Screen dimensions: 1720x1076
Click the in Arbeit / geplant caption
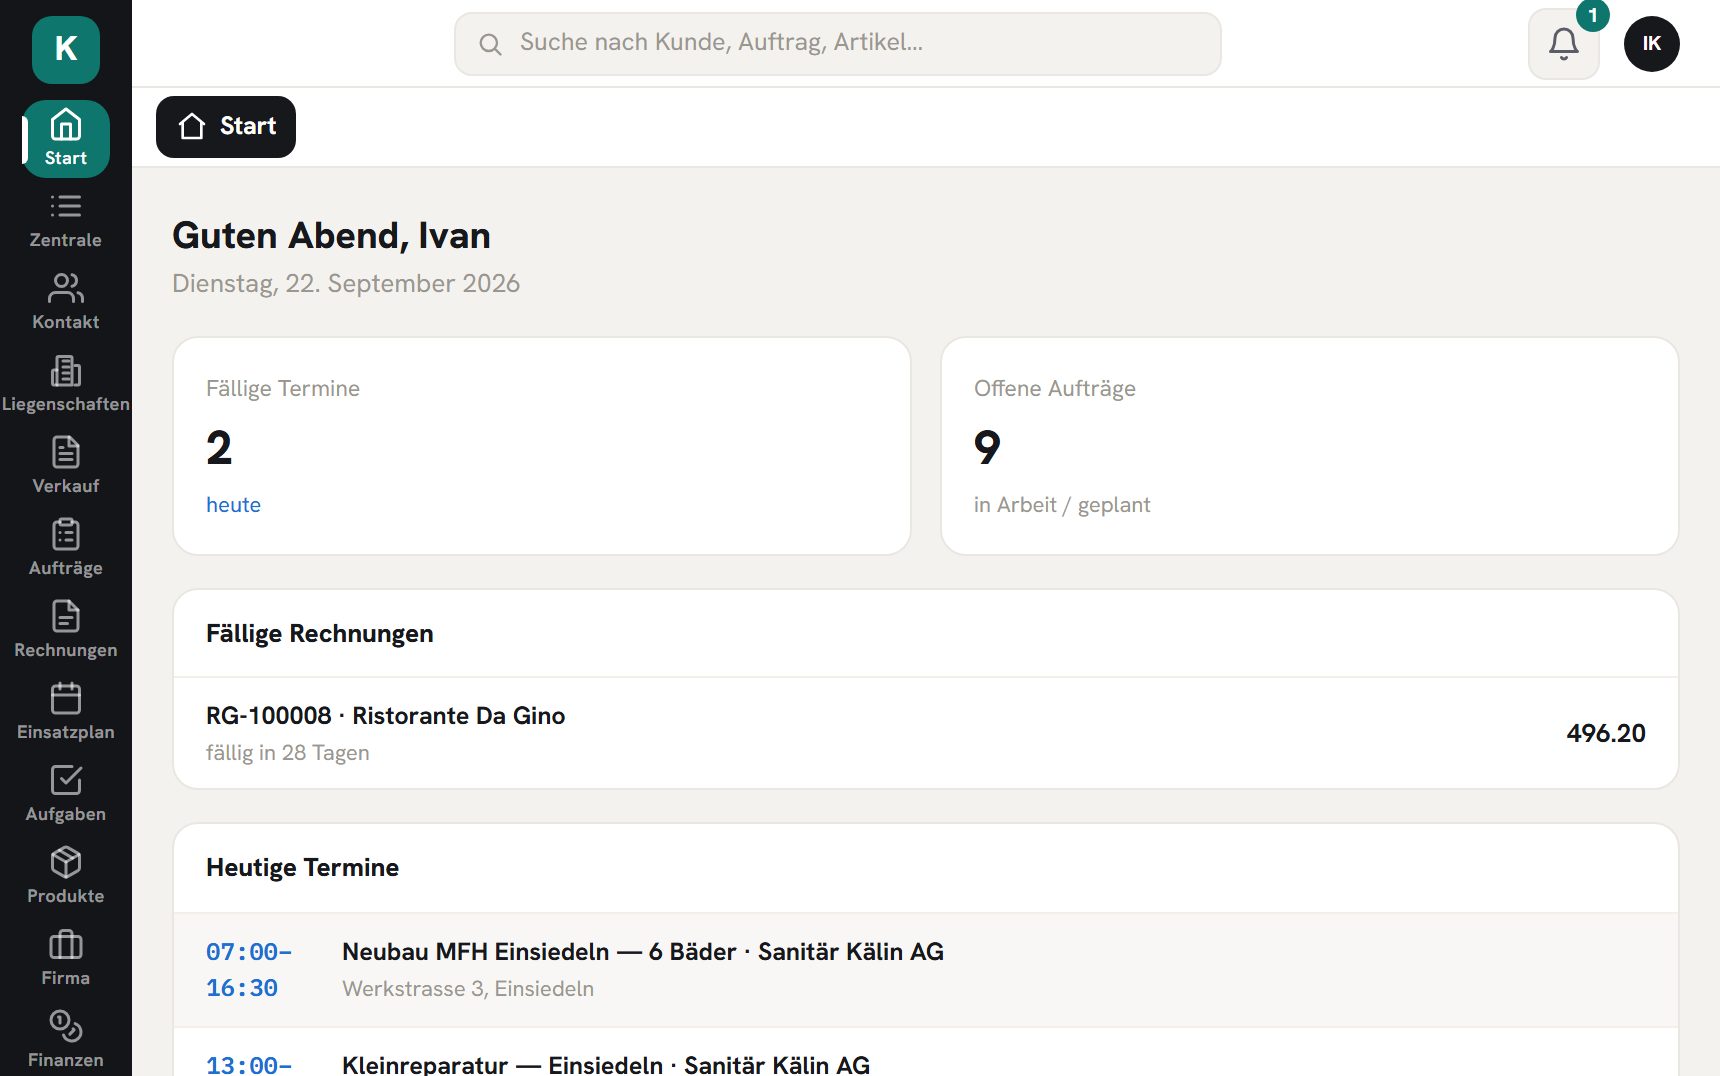click(x=1062, y=505)
